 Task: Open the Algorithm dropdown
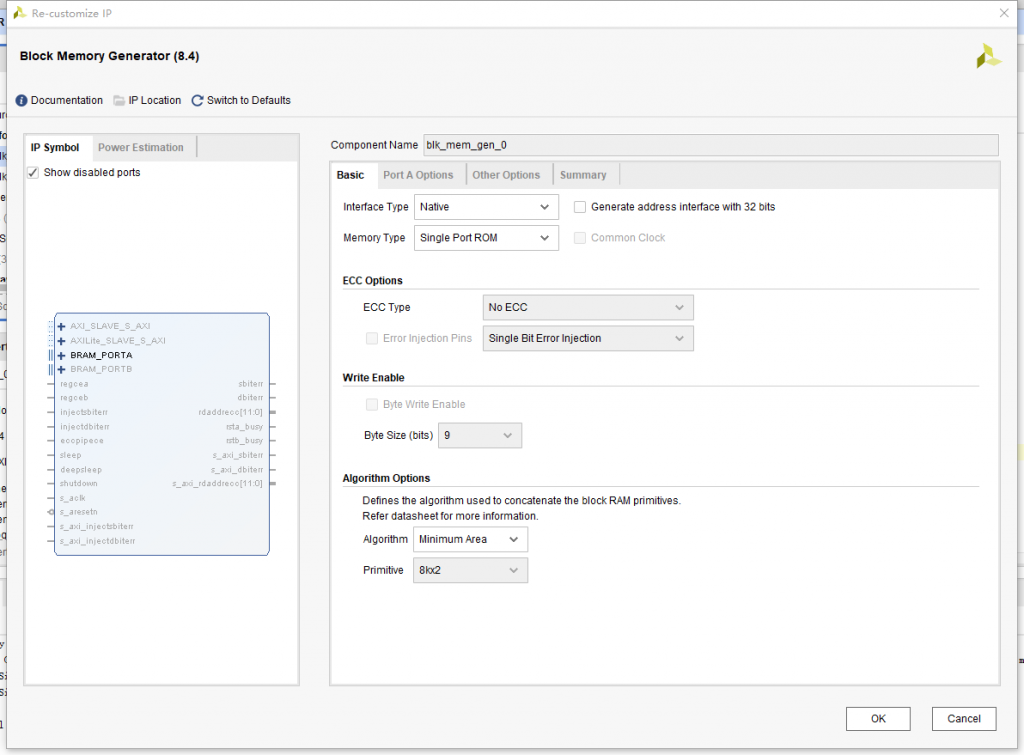point(470,539)
